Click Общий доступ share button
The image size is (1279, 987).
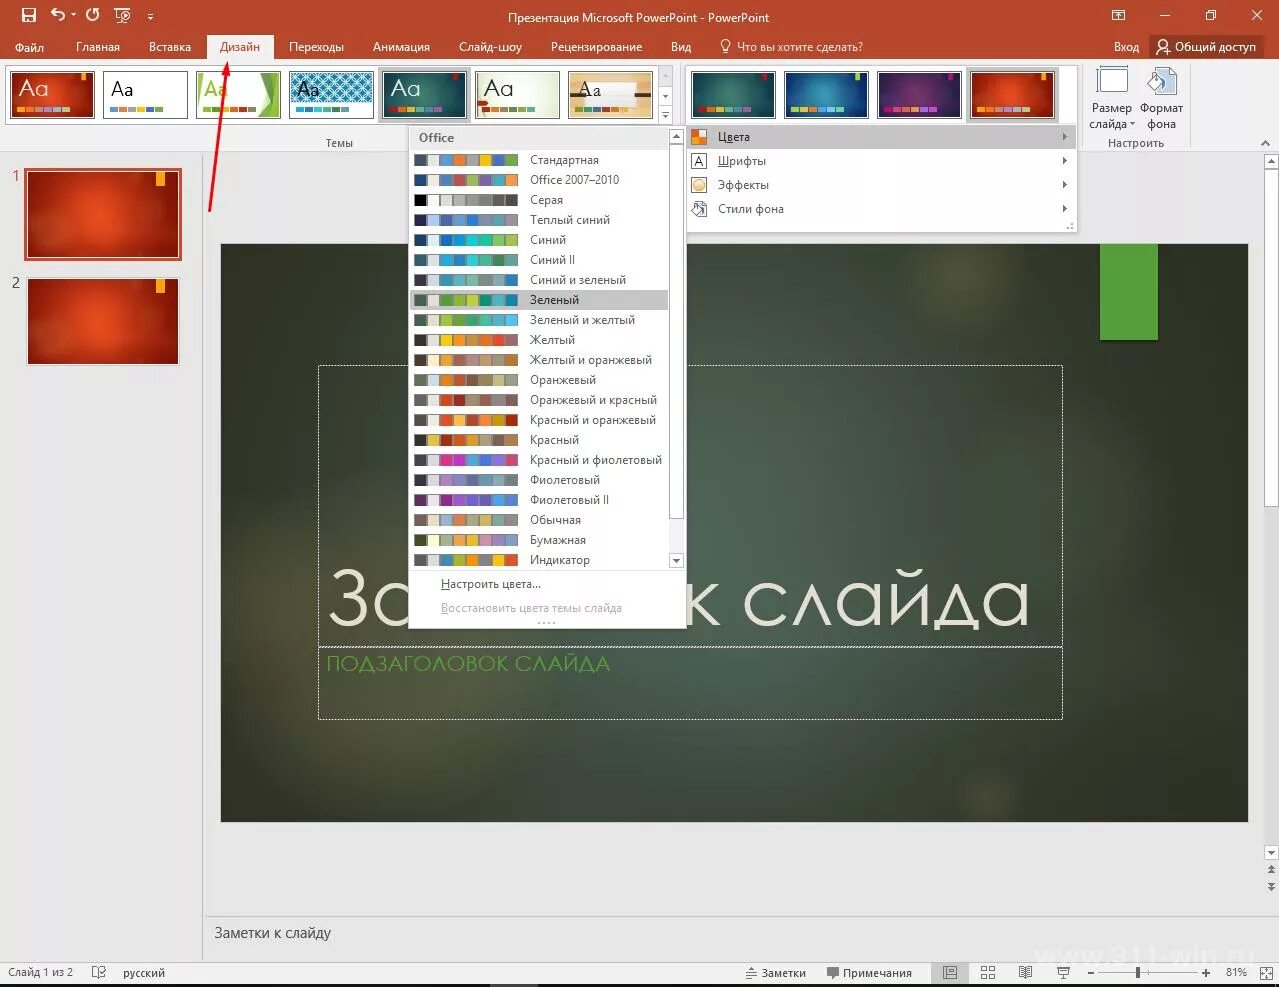click(1205, 47)
